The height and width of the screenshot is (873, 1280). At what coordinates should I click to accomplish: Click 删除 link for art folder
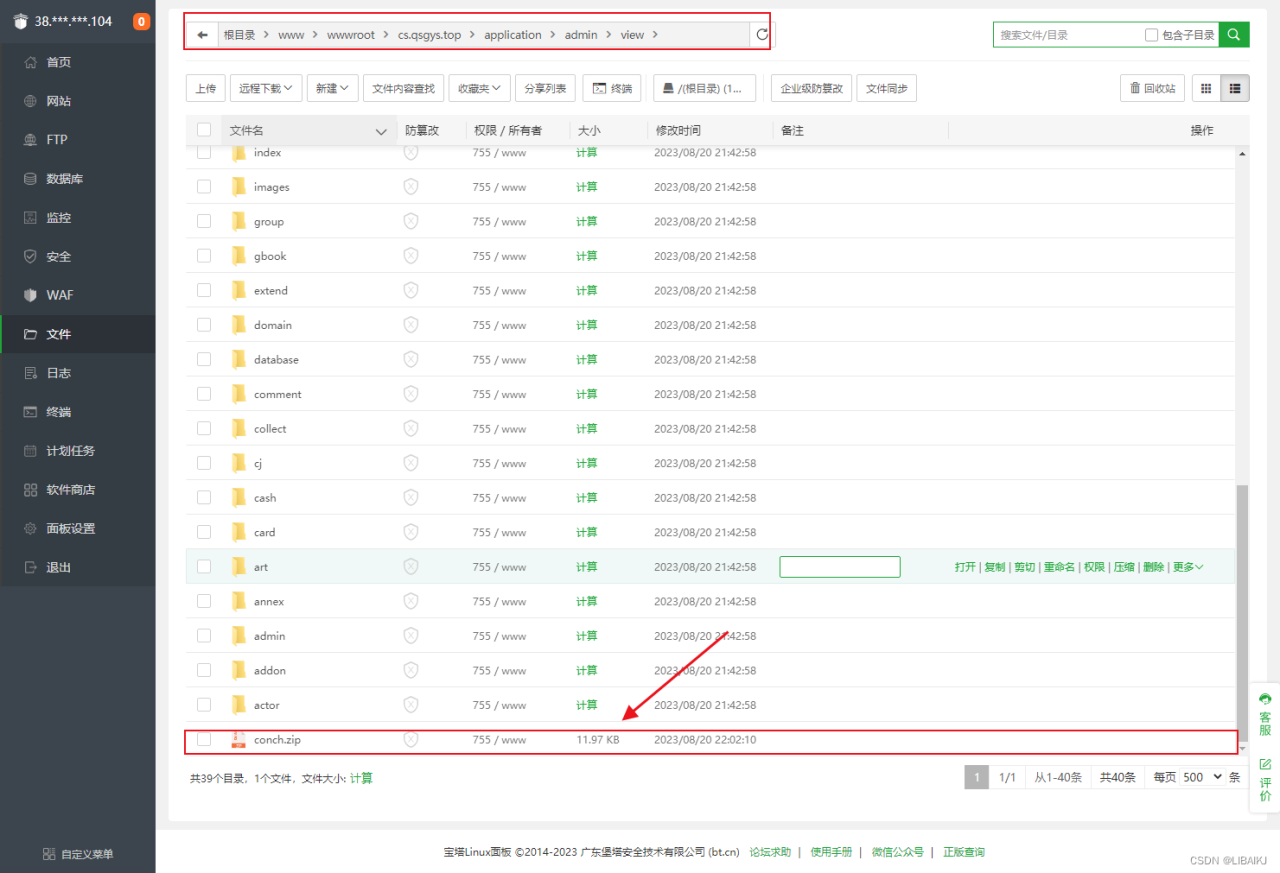[x=1153, y=567]
